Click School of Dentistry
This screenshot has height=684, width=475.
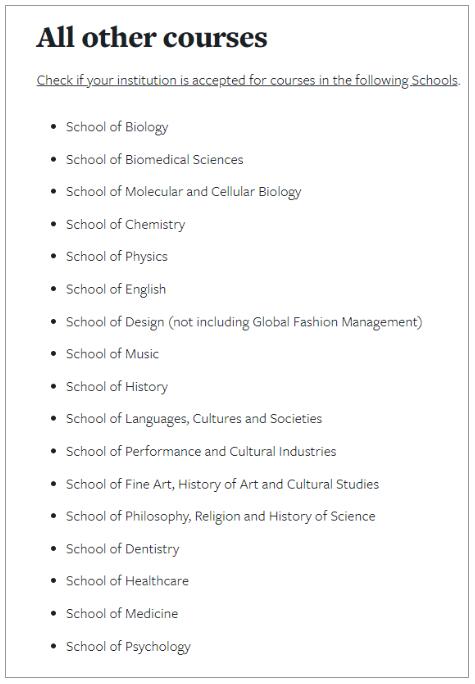tap(123, 549)
